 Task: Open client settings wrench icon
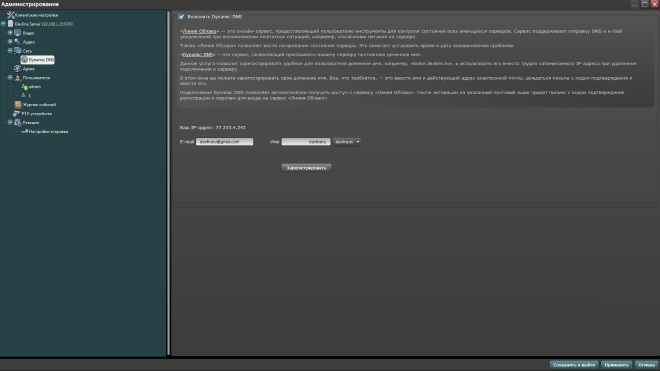(11, 15)
